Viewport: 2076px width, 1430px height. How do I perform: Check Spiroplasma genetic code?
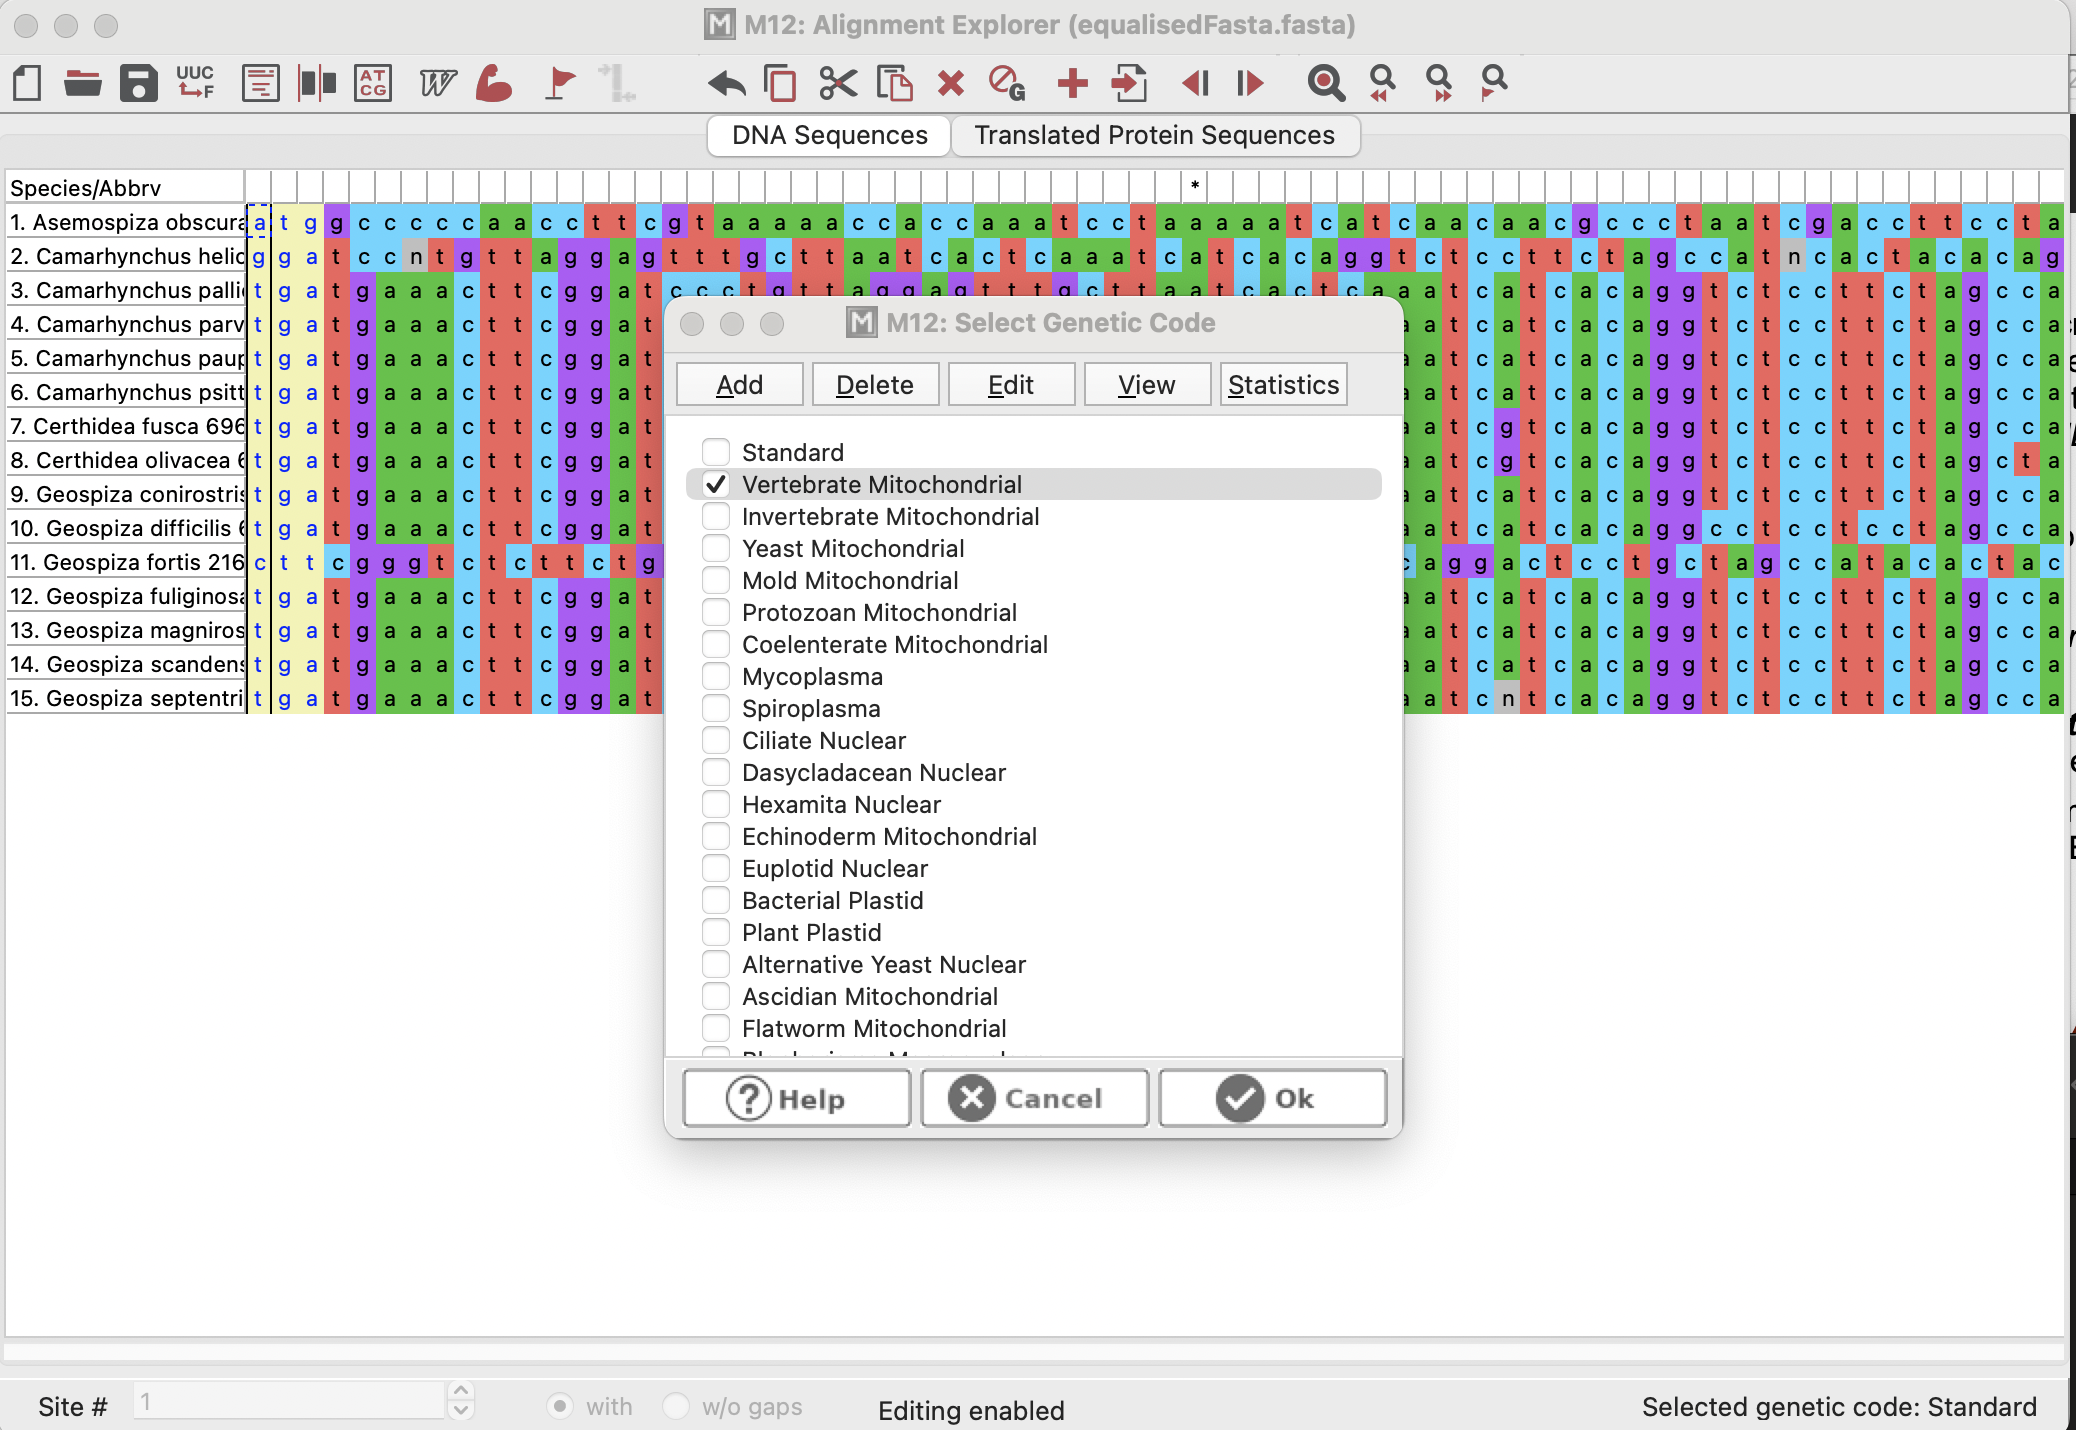tap(716, 708)
